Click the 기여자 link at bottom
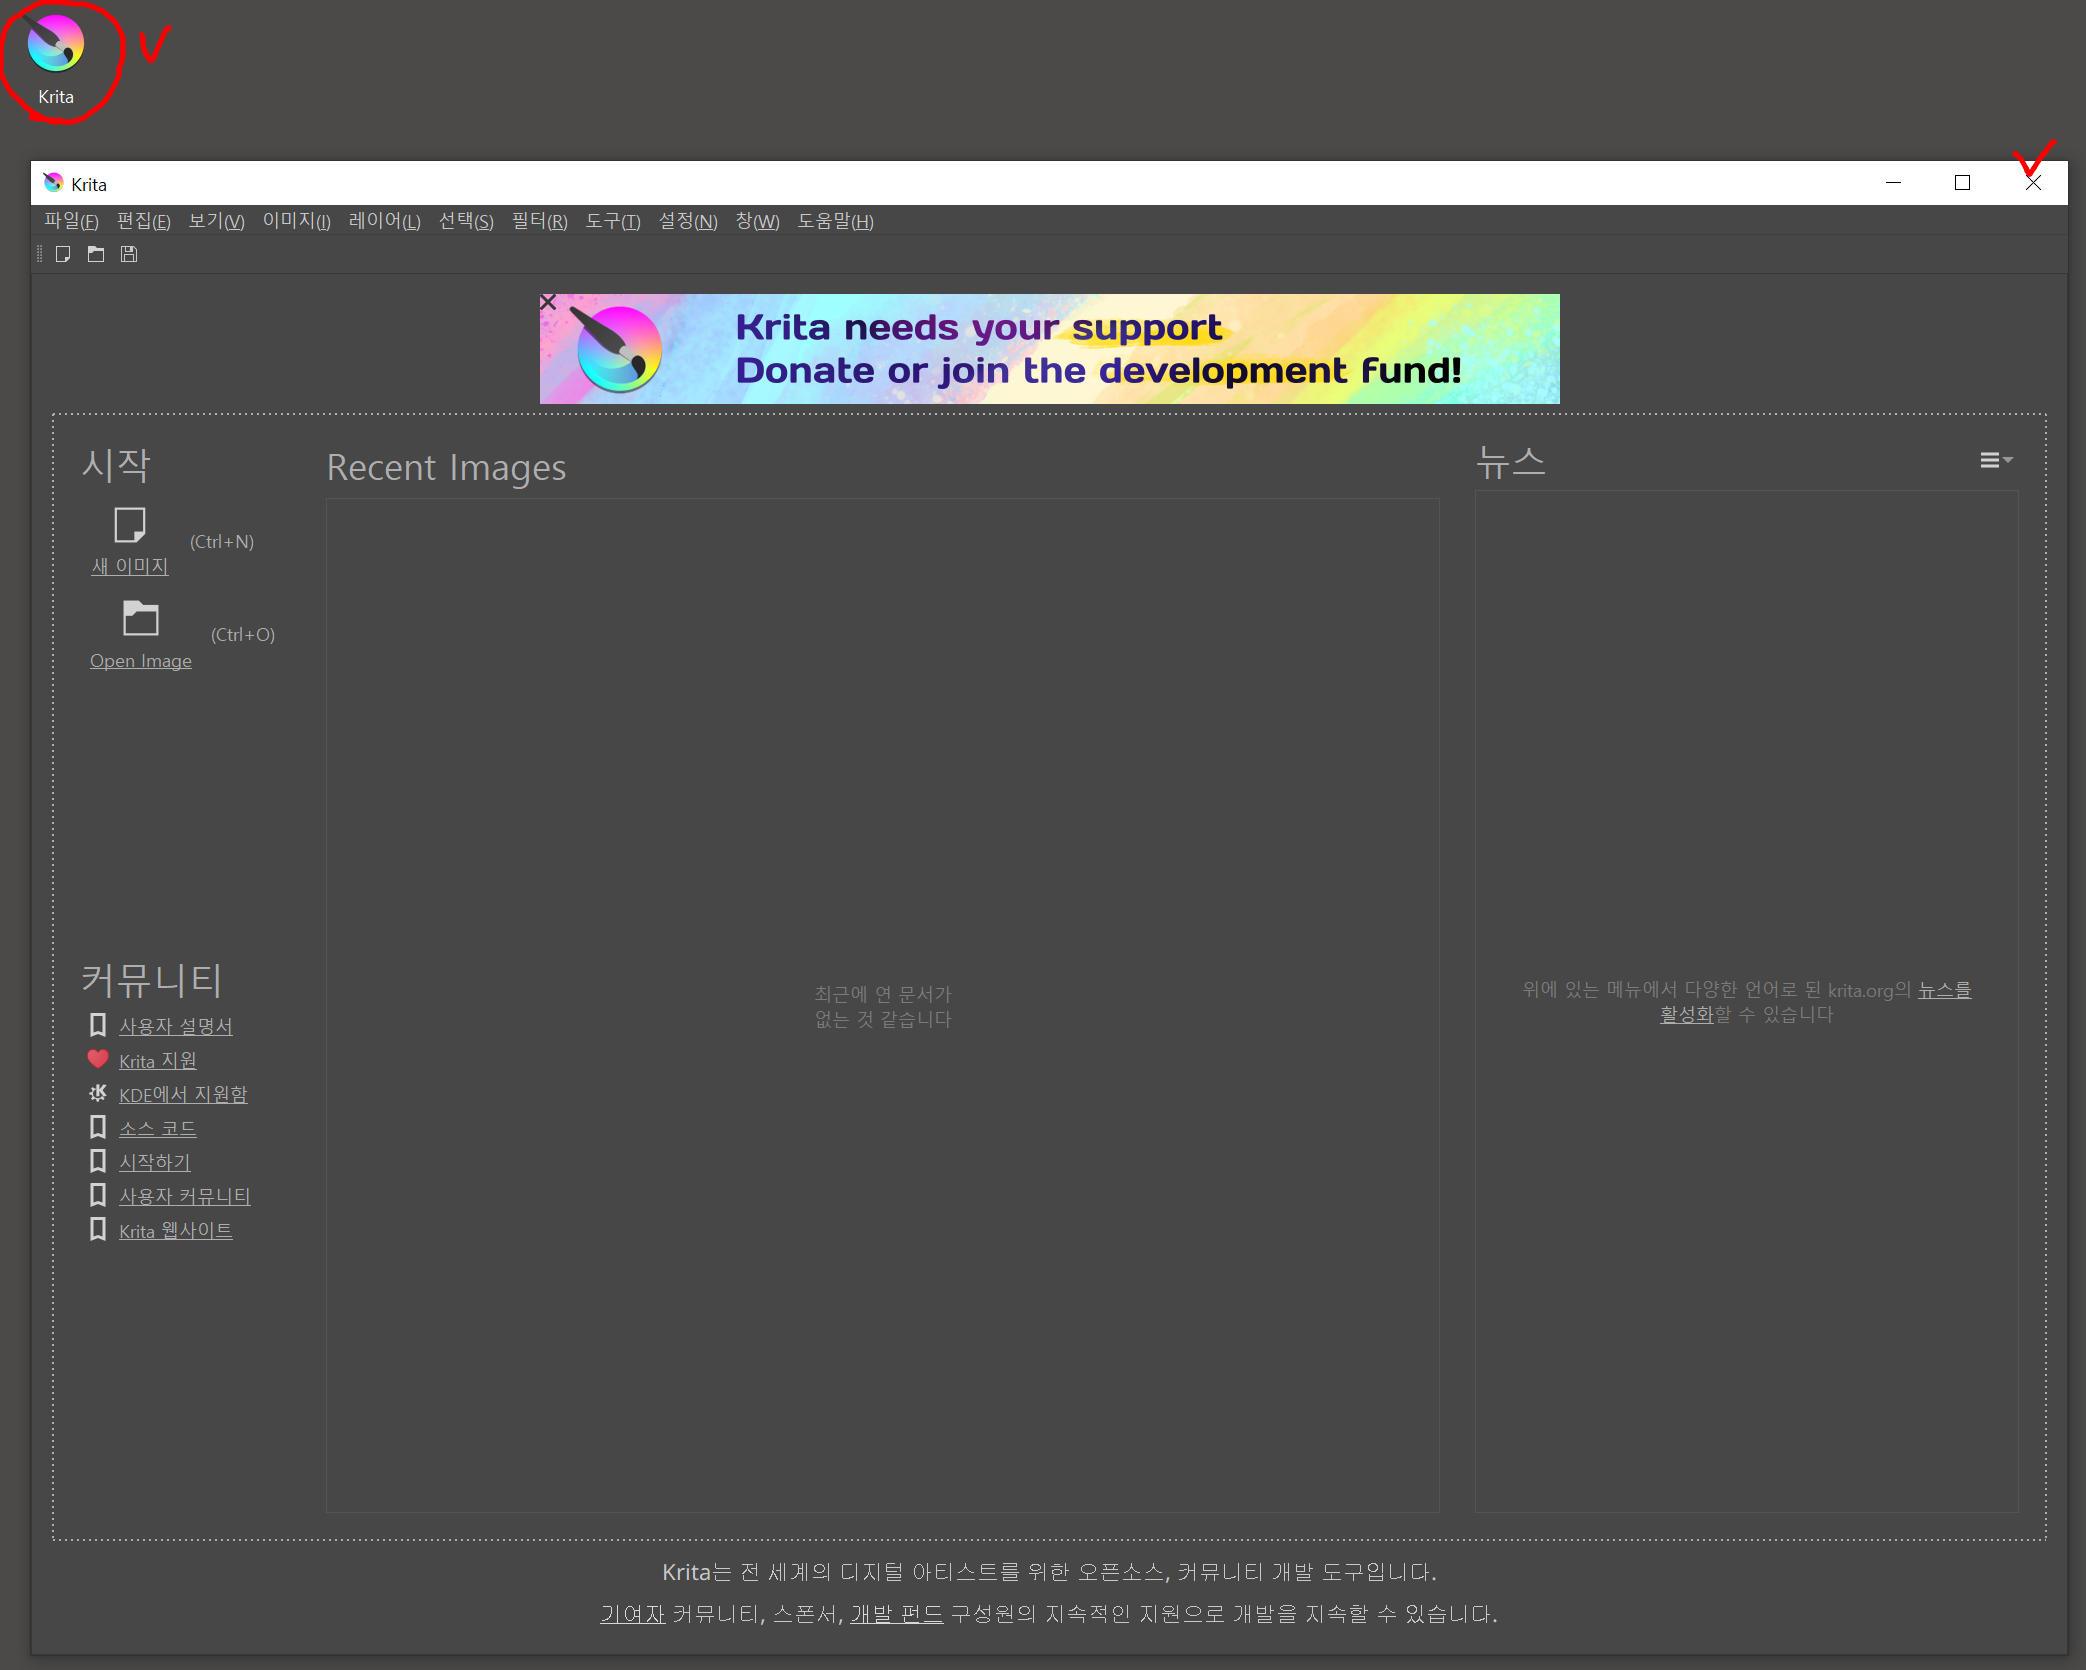Screen dimensions: 2086x1670 [632, 1614]
